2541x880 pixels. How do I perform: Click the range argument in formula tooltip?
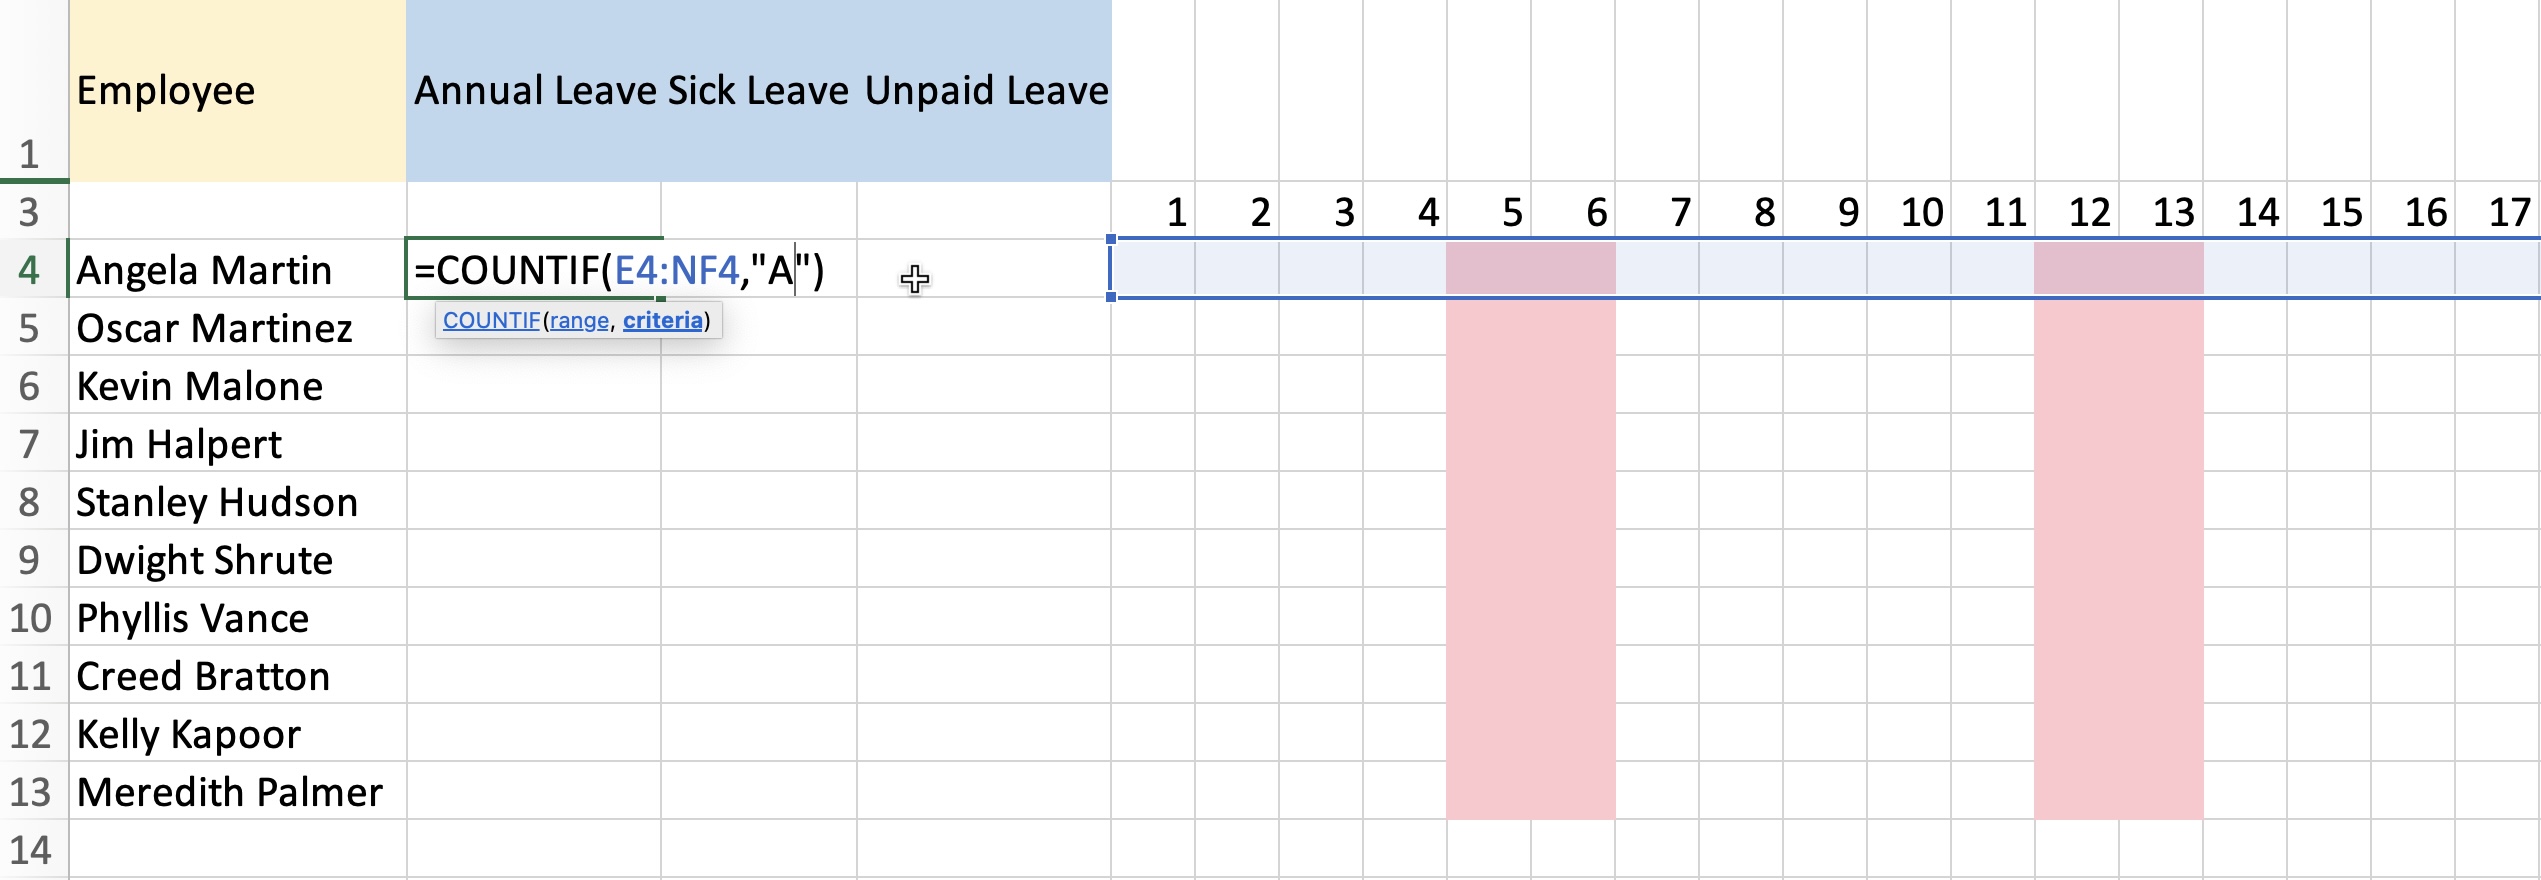pos(579,320)
